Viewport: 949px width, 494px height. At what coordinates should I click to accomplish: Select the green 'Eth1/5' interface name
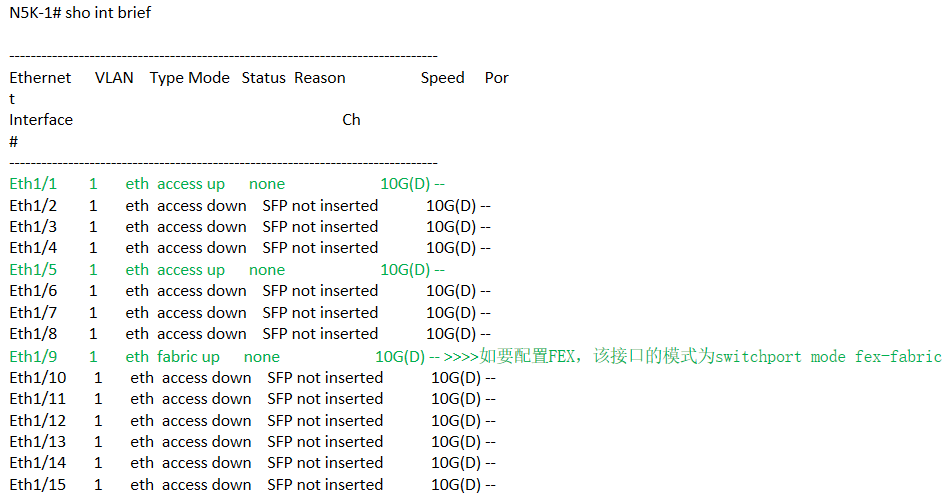33,270
